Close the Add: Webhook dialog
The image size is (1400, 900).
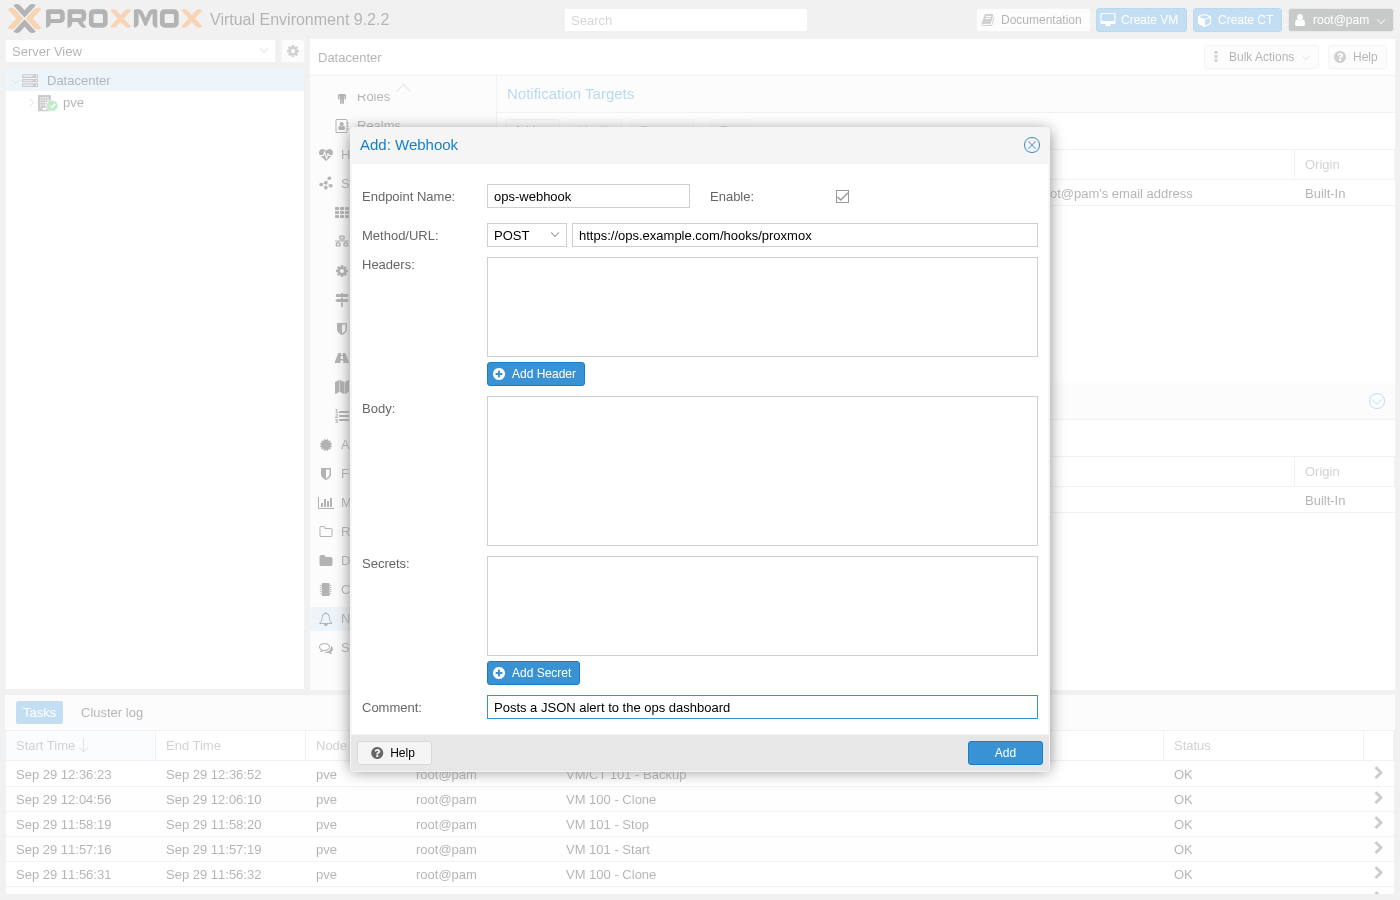coord(1032,145)
